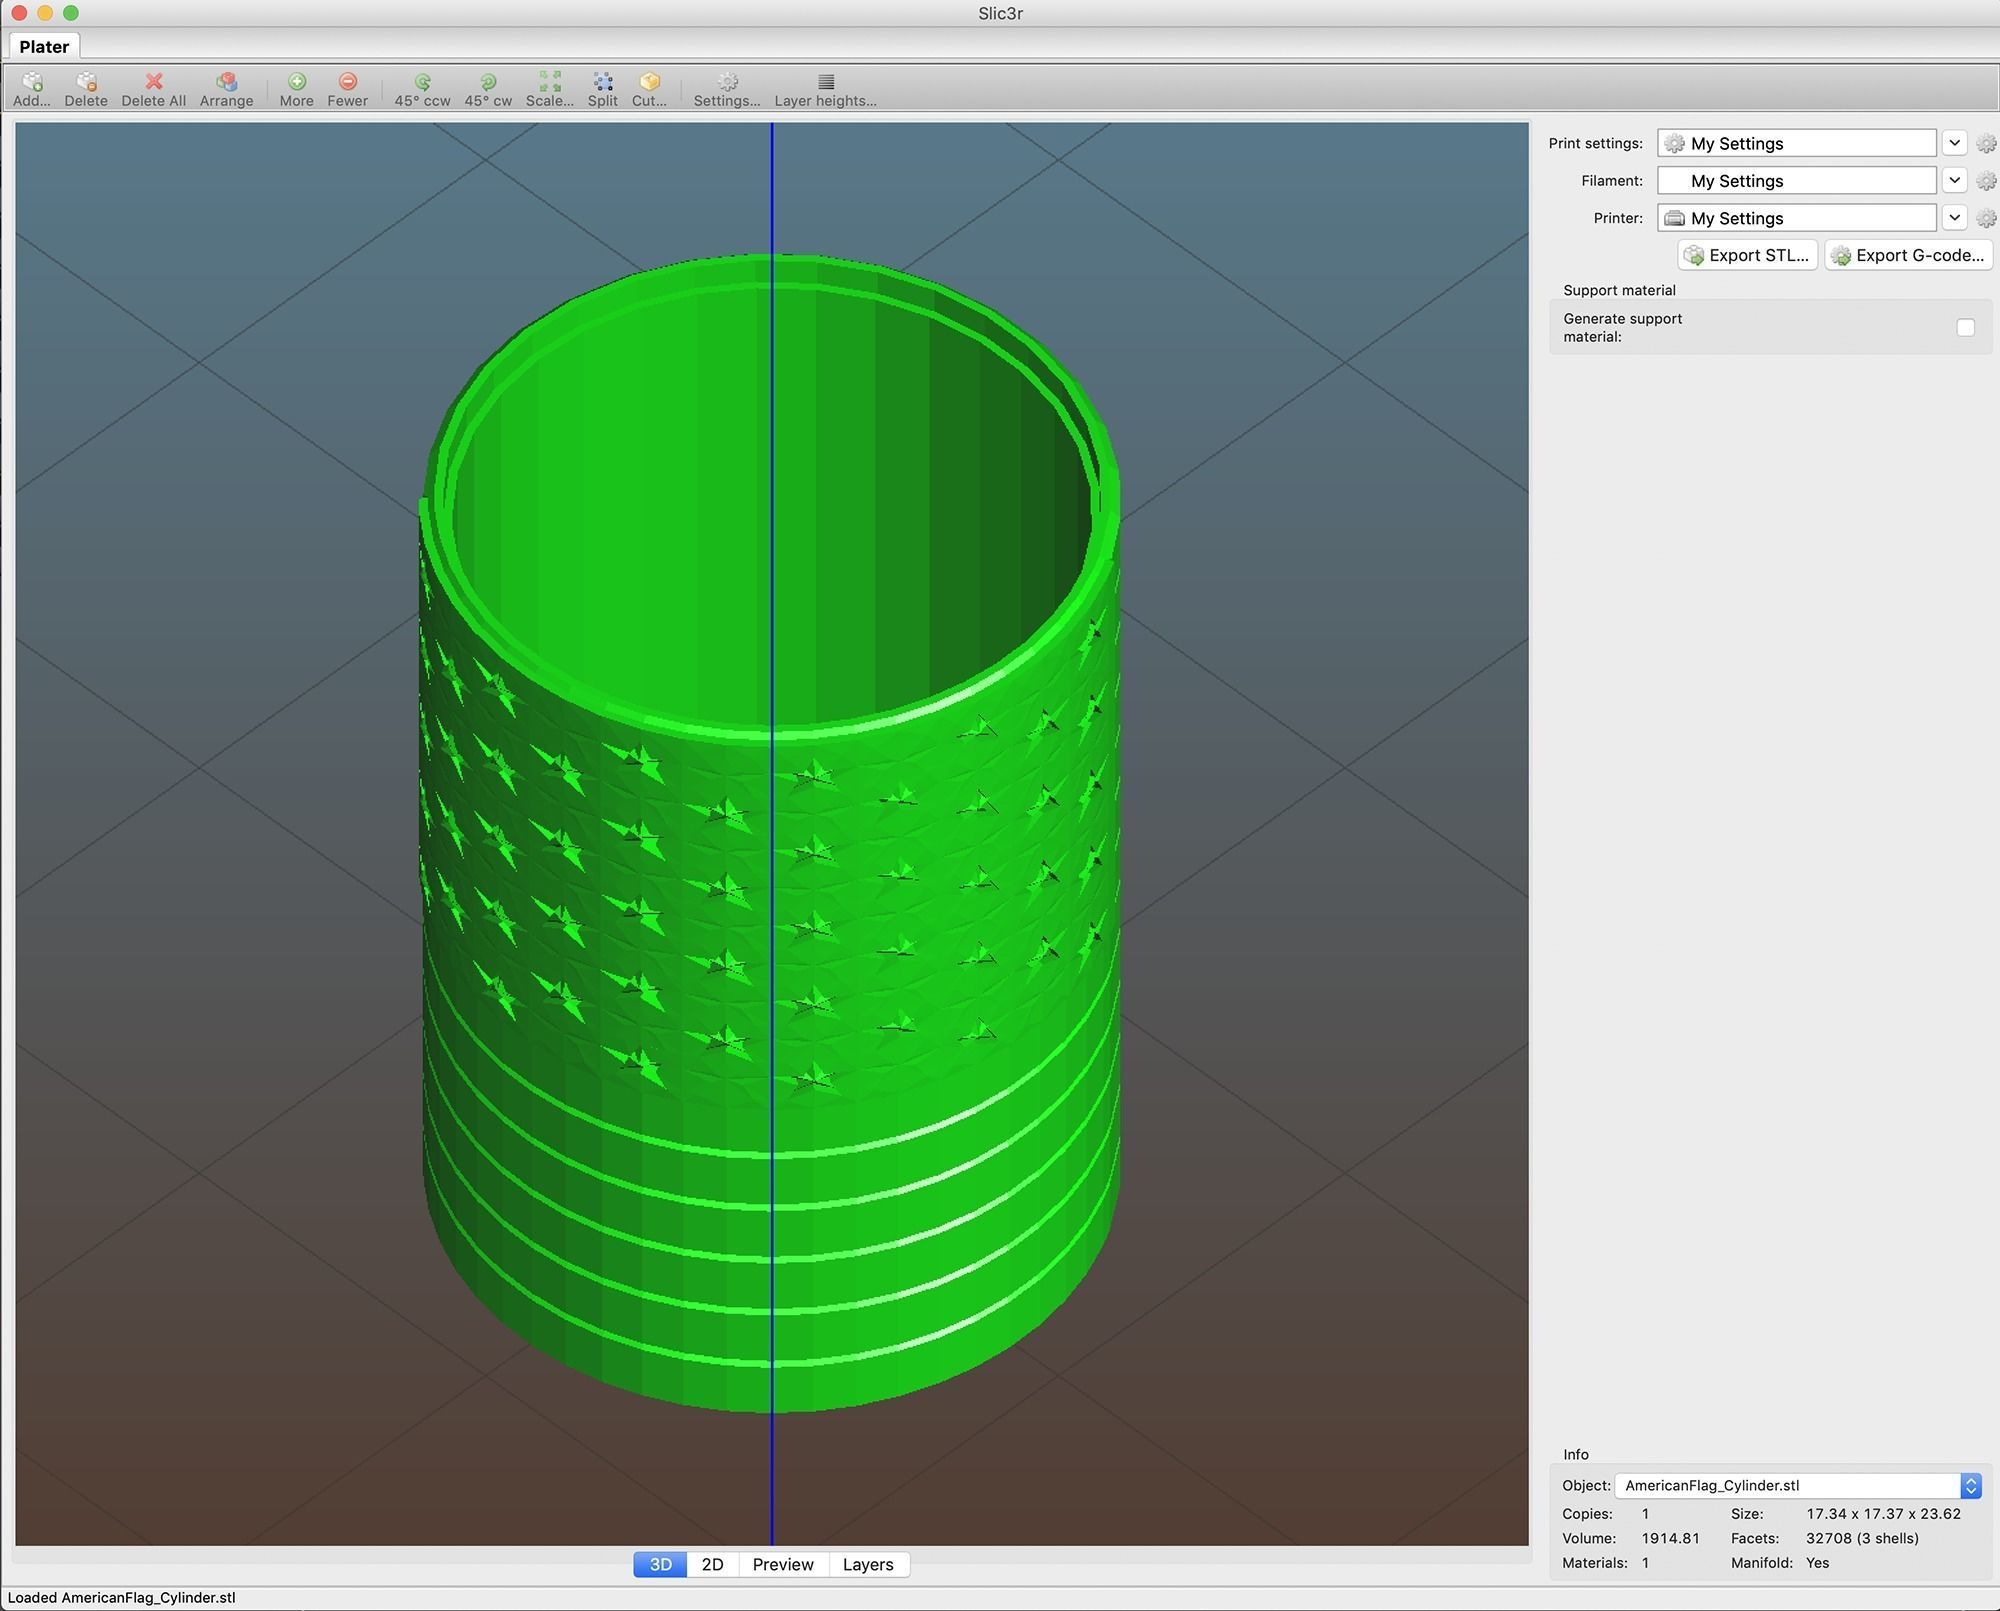Open the Printer preset field
The height and width of the screenshot is (1611, 2000).
tap(1797, 218)
